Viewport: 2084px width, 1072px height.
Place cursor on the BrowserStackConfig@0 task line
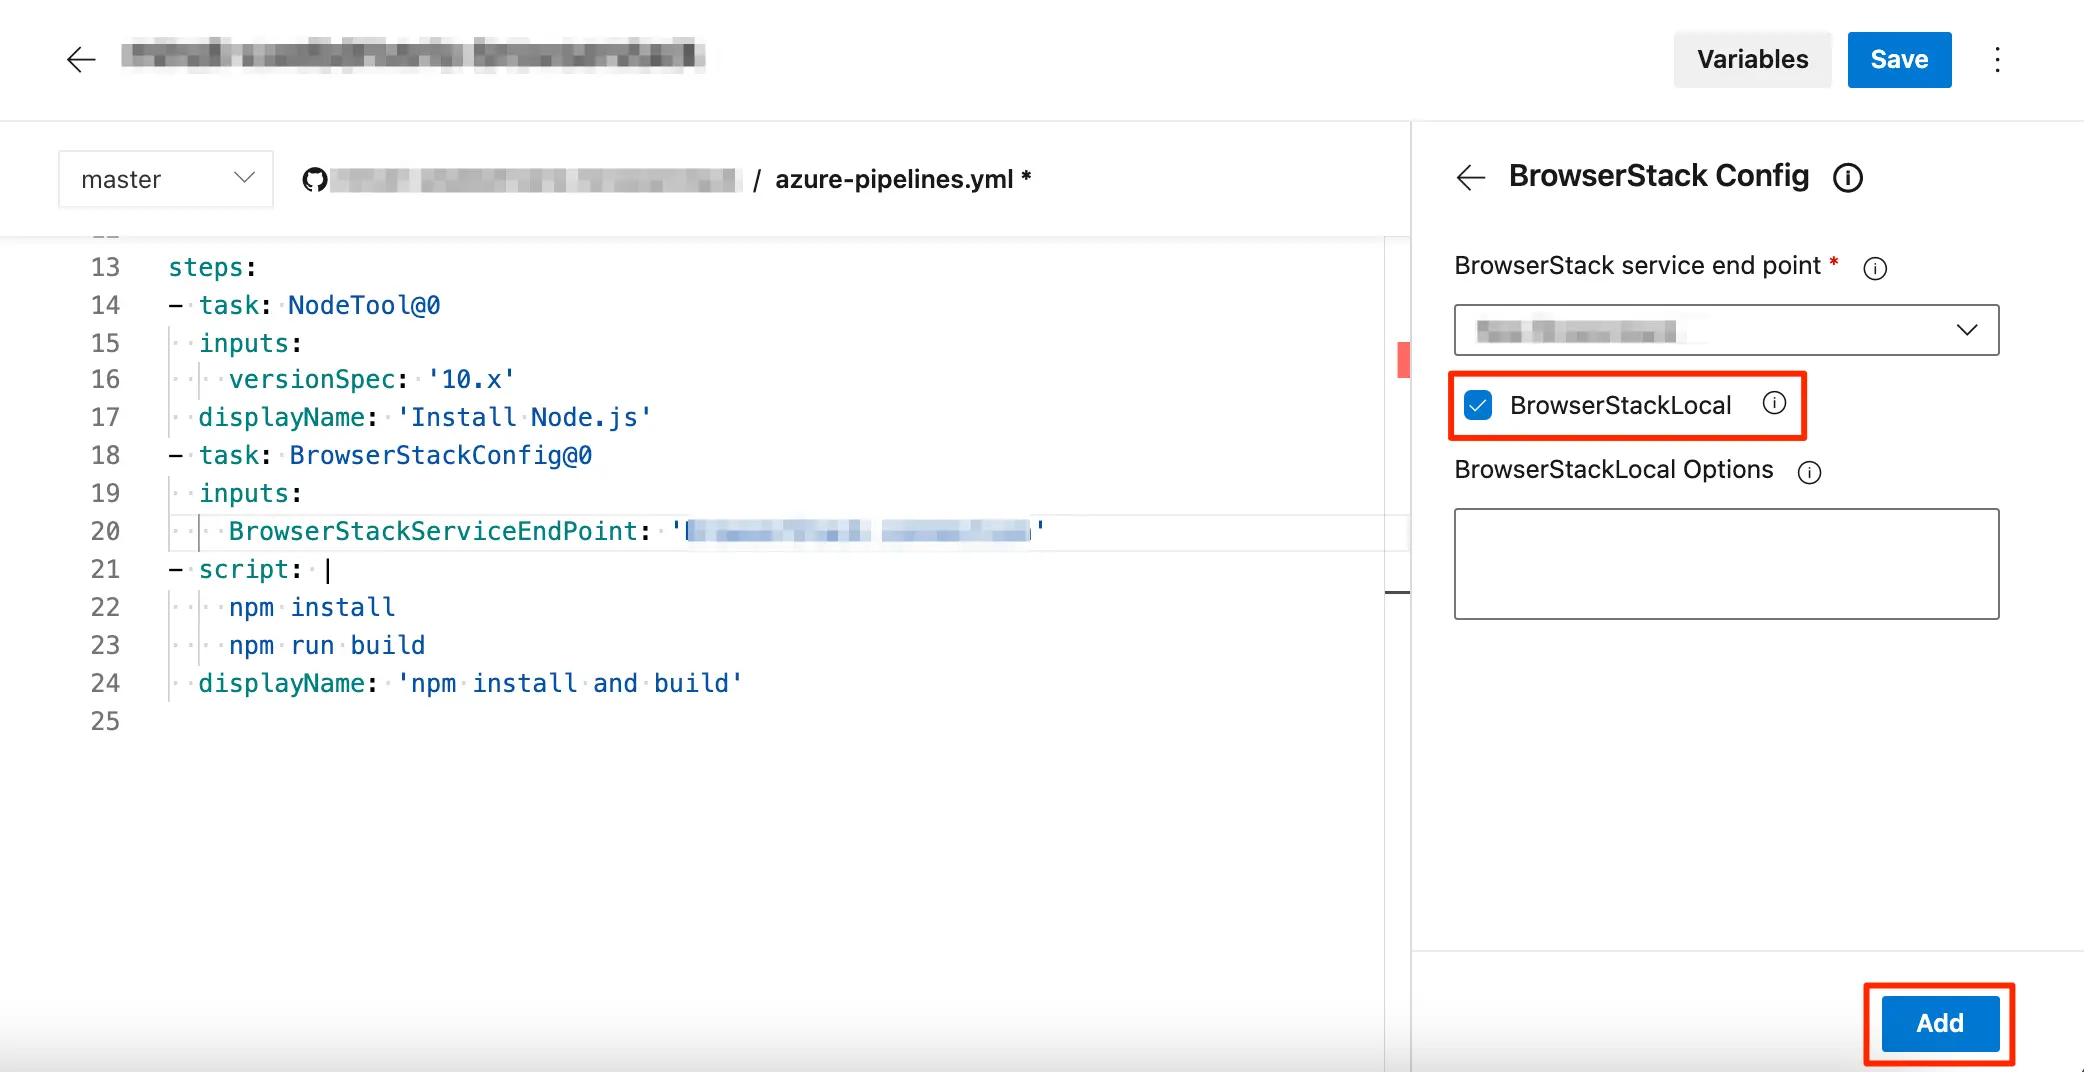[x=440, y=456]
